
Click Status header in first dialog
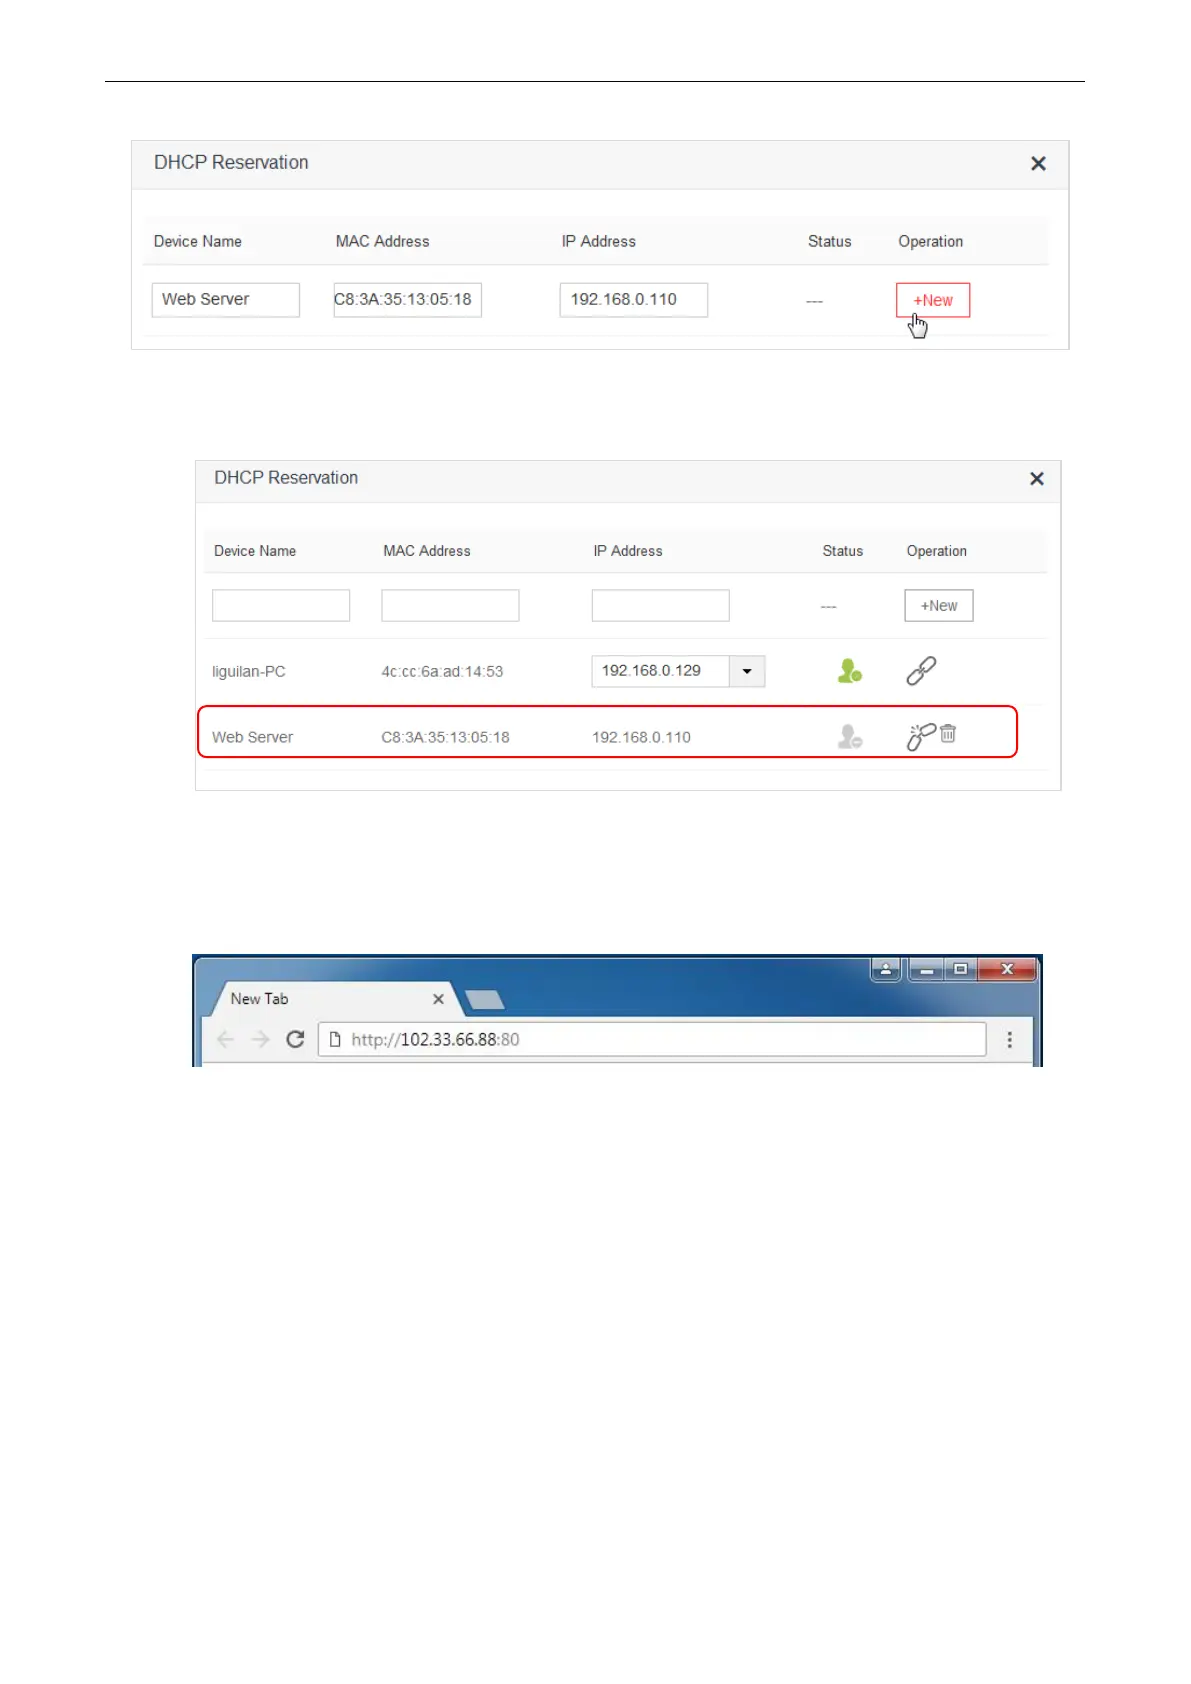pos(829,242)
